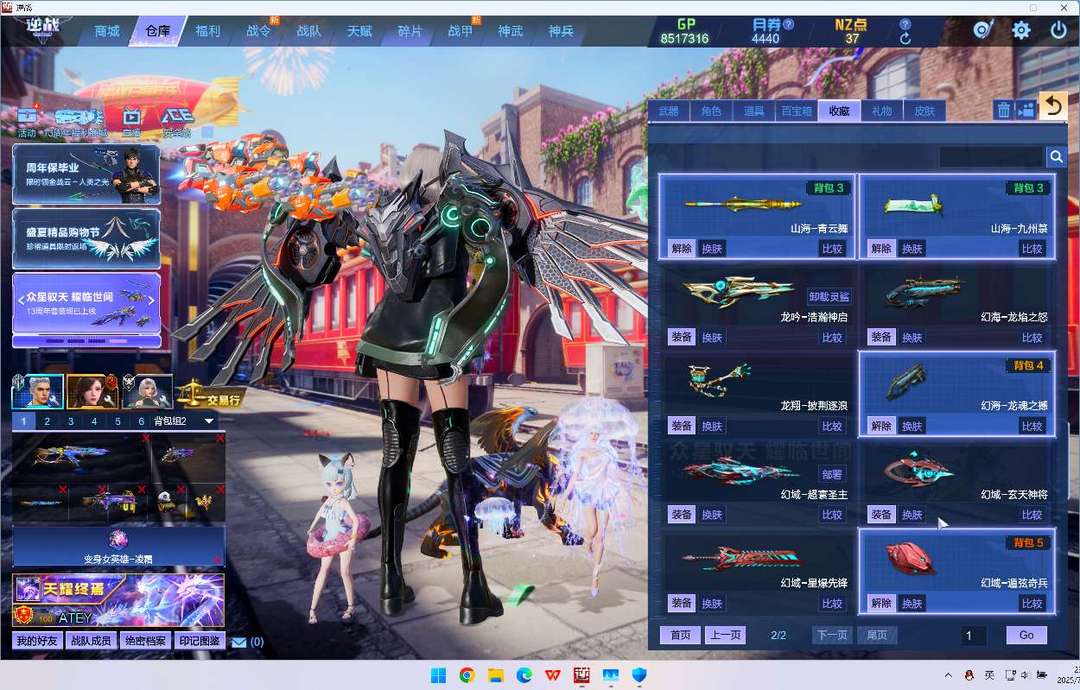Expand the 背包组2 dropdown
Image resolution: width=1080 pixels, height=690 pixels.
pos(209,421)
